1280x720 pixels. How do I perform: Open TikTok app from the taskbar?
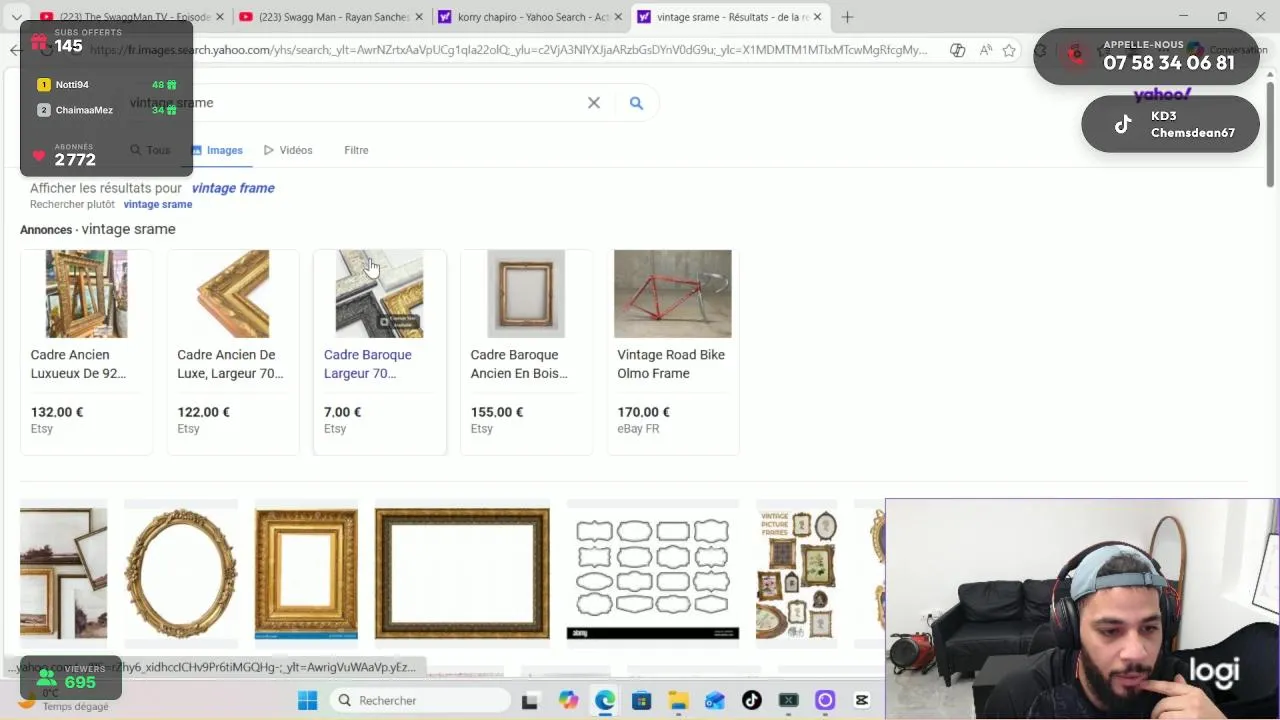(751, 700)
